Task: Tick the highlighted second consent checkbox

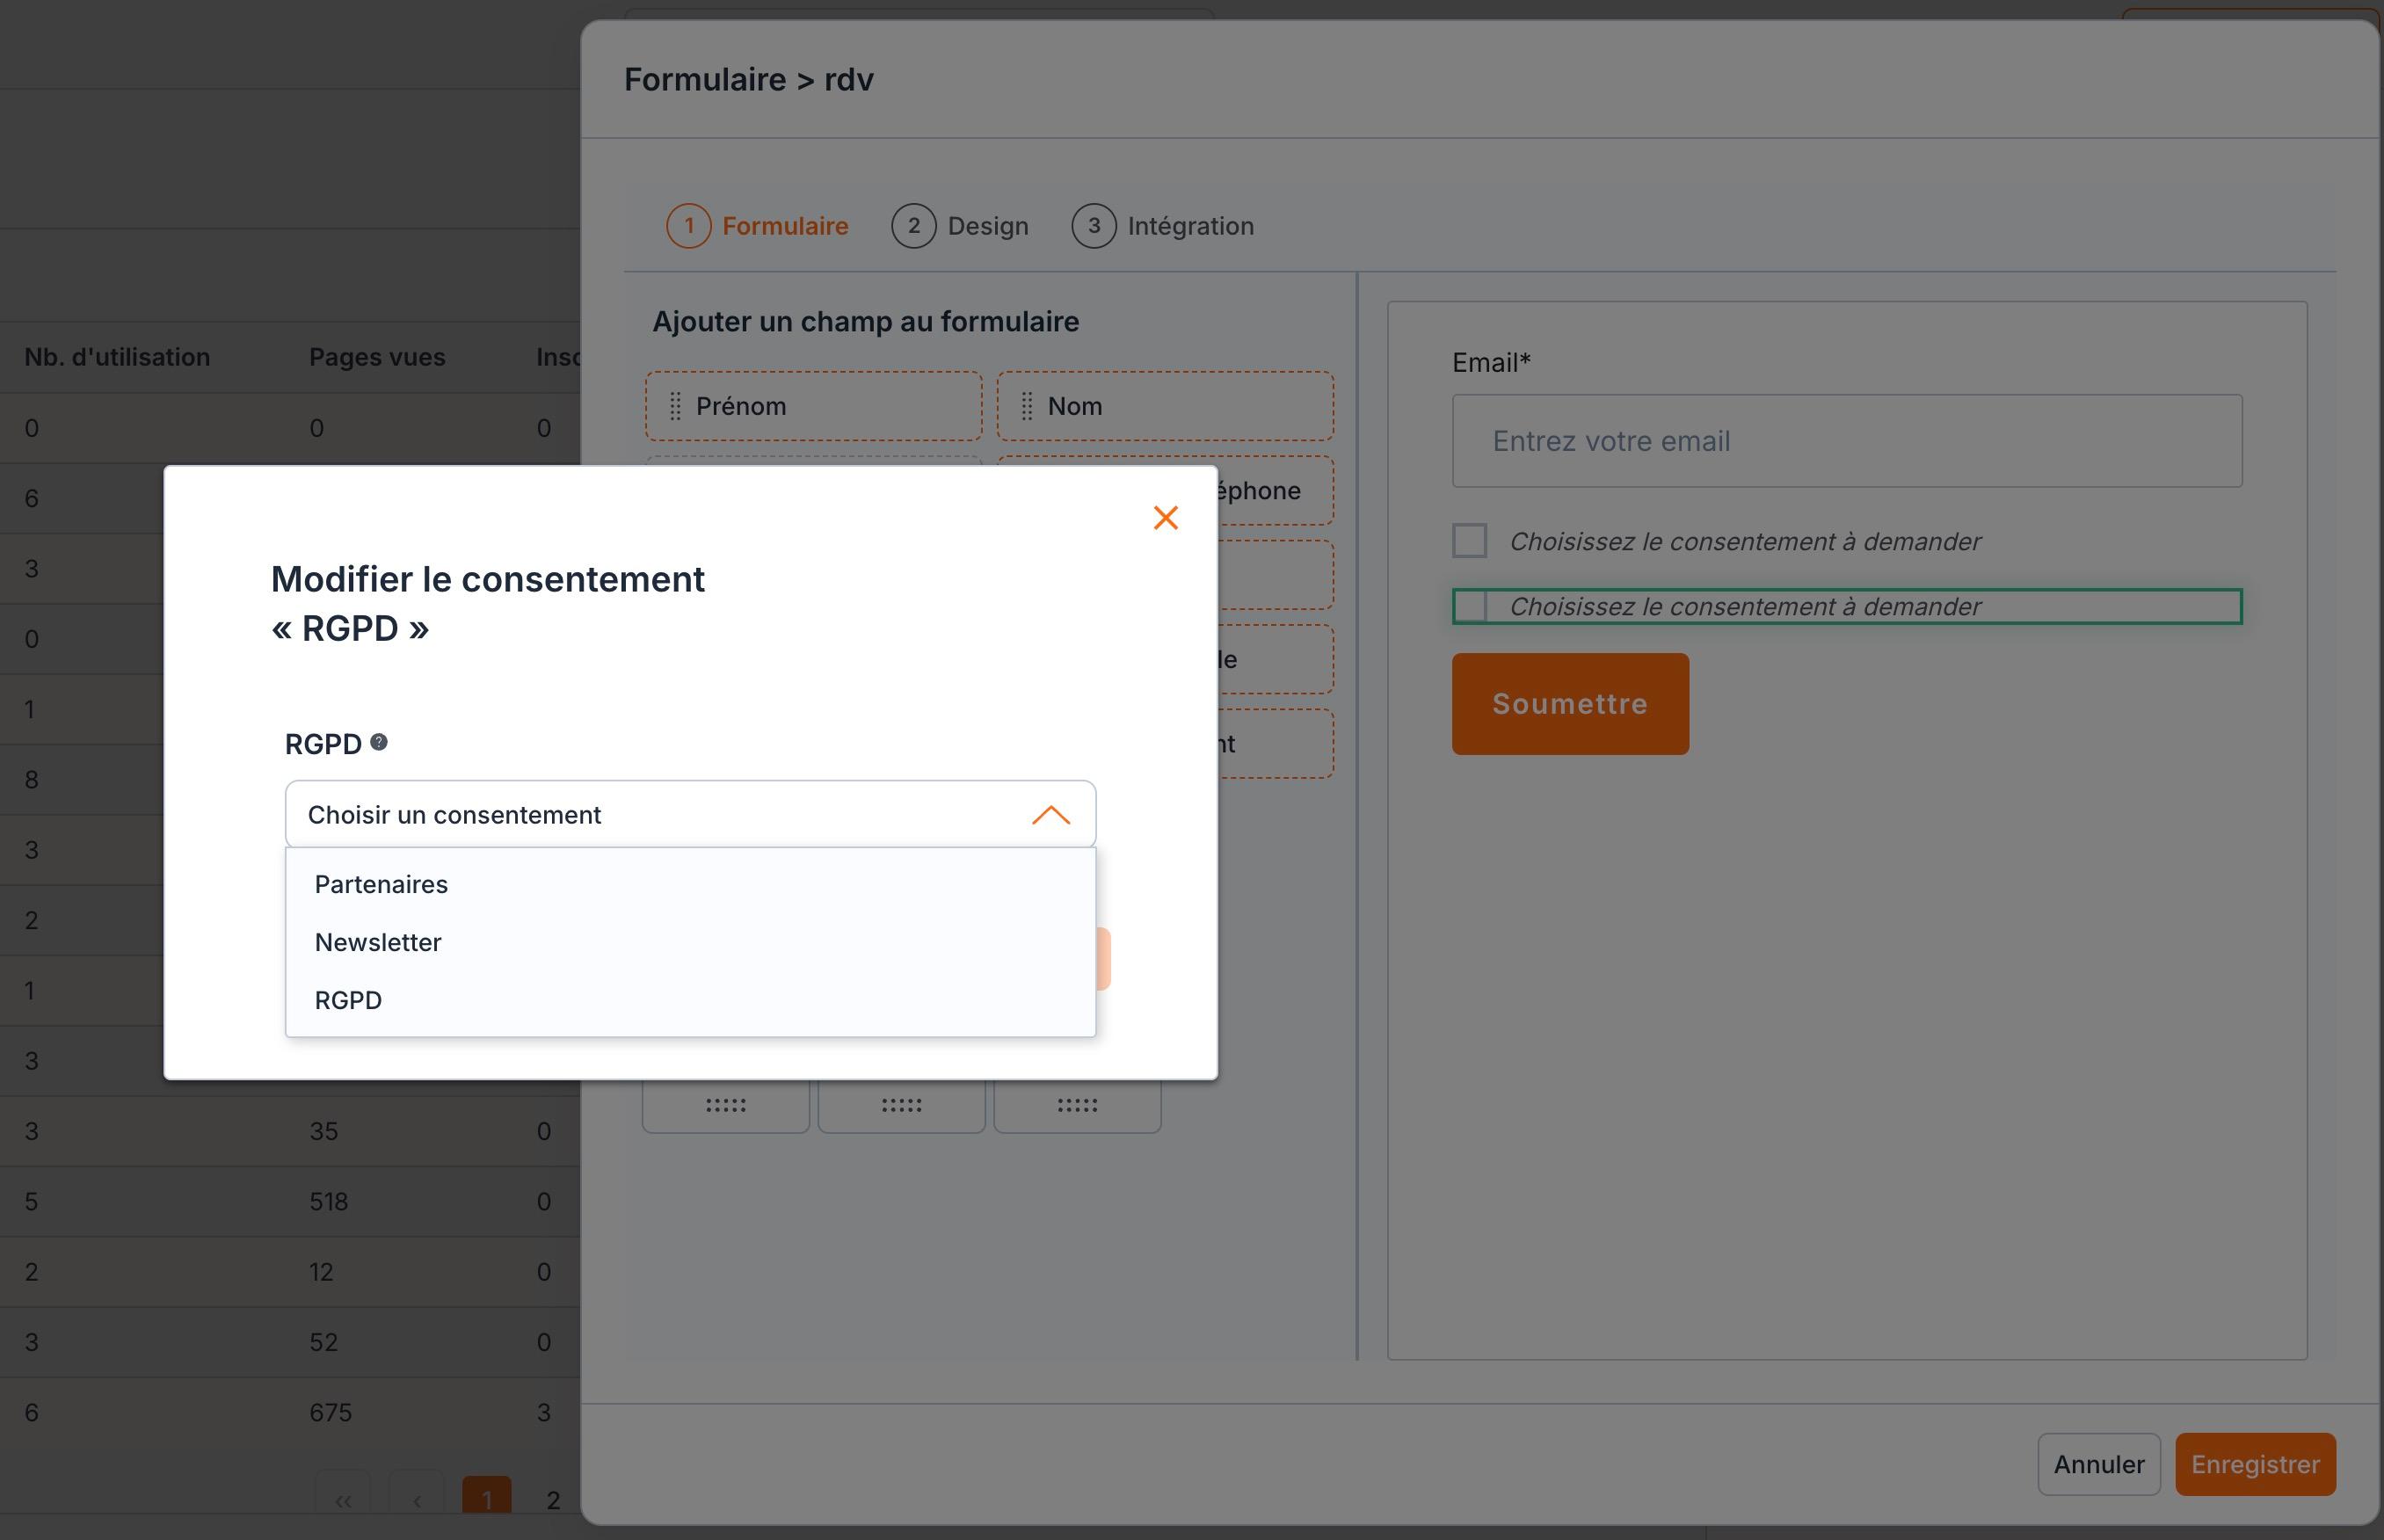Action: click(x=1469, y=606)
